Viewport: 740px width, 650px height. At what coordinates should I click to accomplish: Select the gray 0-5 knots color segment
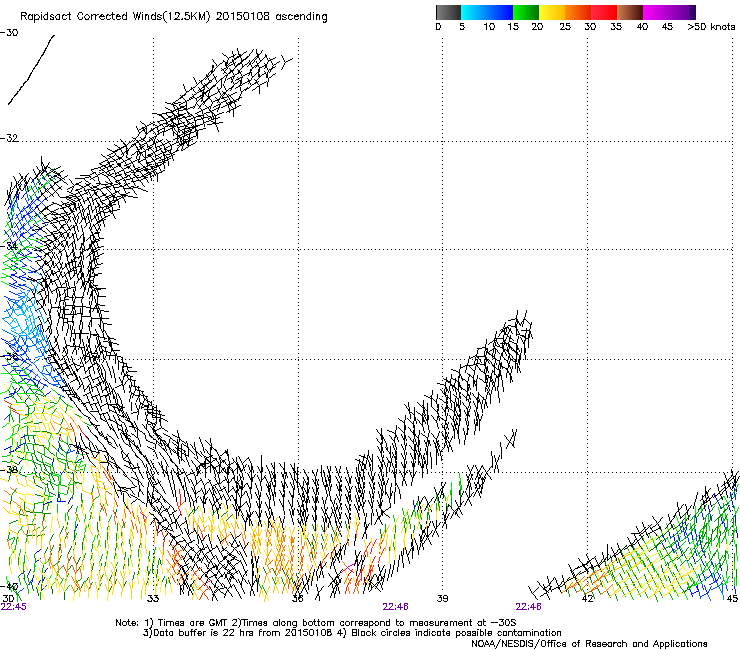(x=448, y=12)
